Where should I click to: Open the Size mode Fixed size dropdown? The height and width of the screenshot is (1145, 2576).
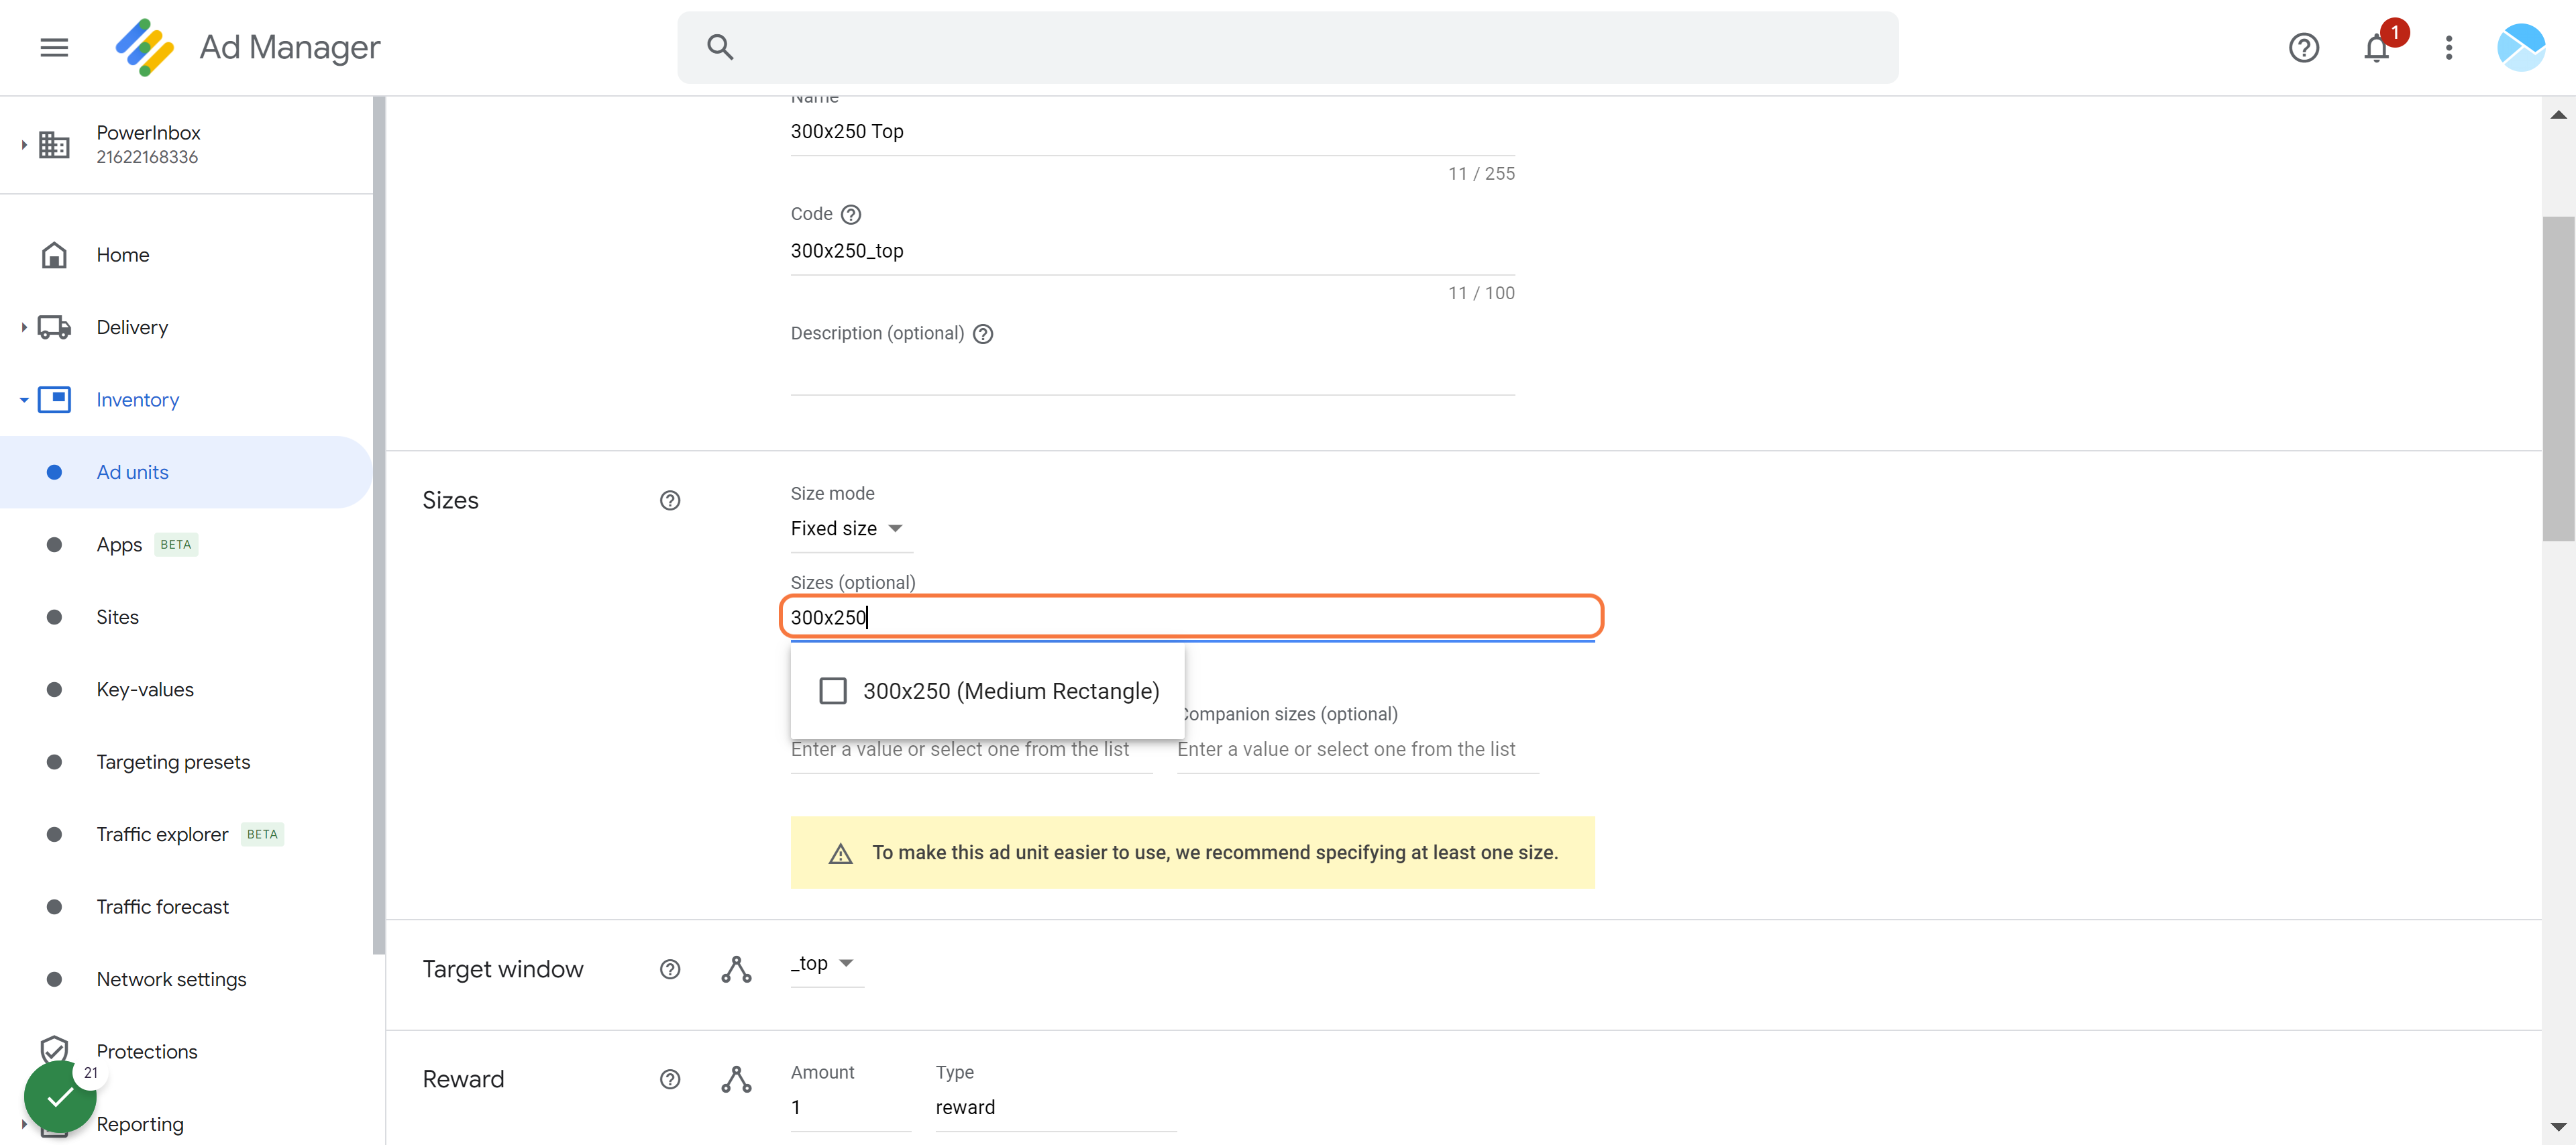(x=851, y=529)
